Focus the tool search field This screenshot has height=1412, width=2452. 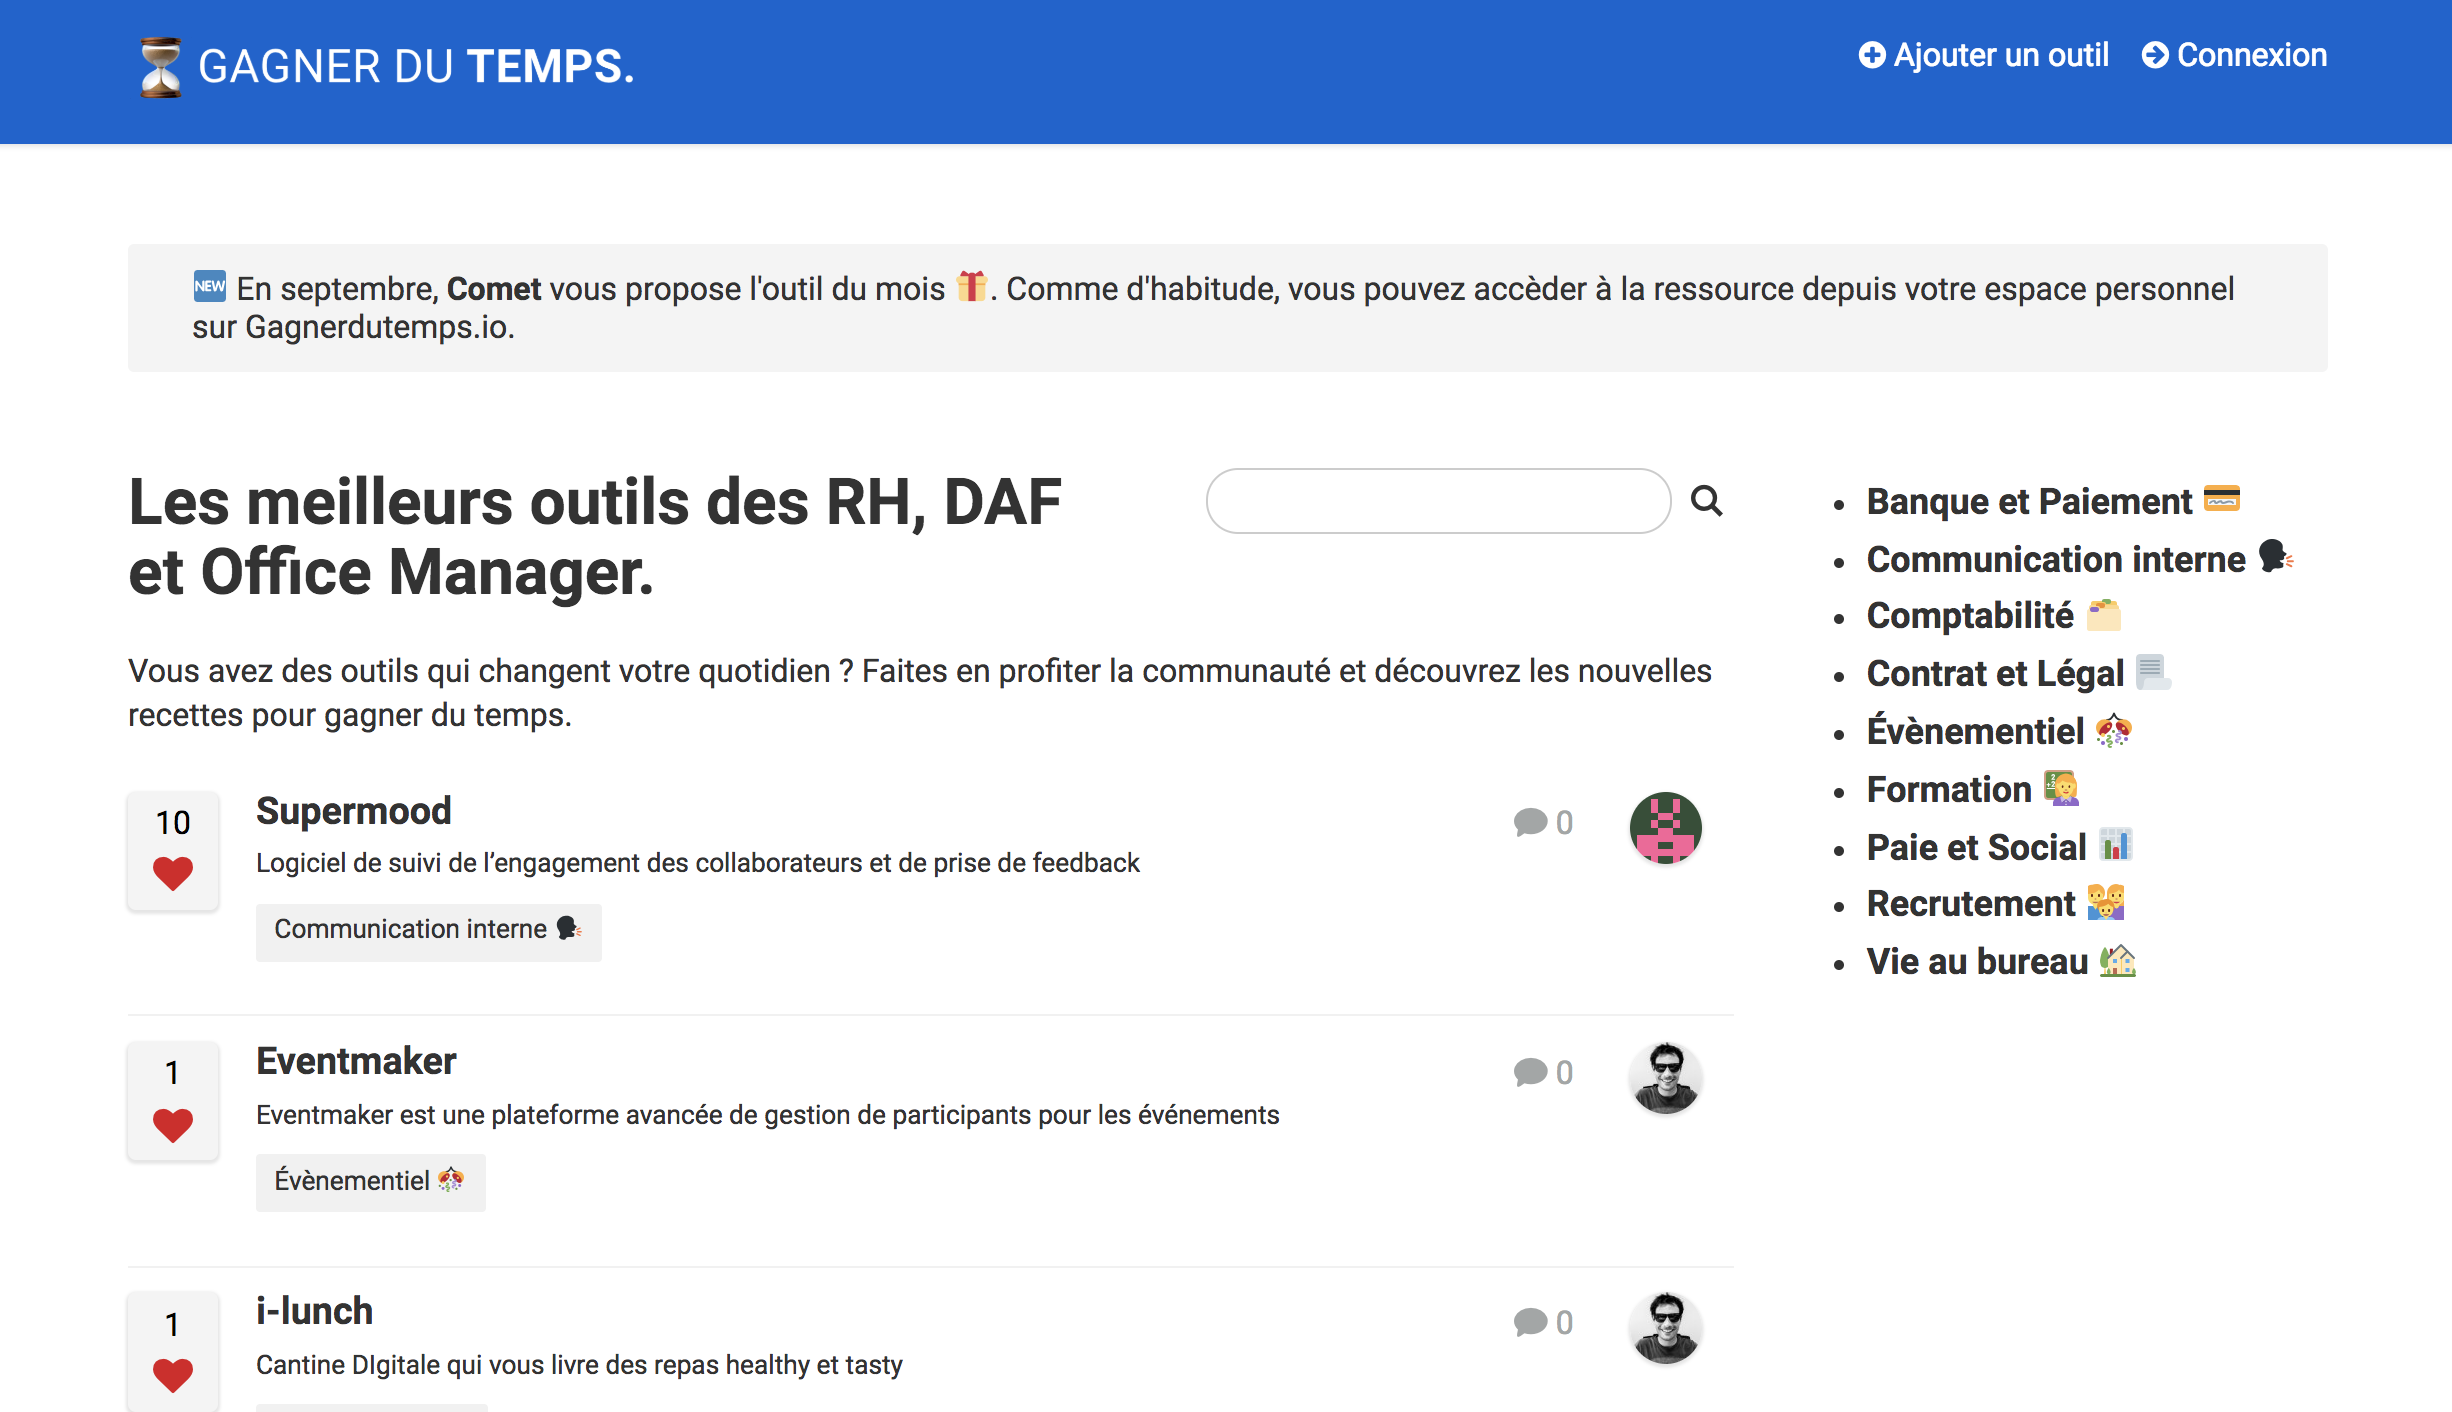(1438, 501)
